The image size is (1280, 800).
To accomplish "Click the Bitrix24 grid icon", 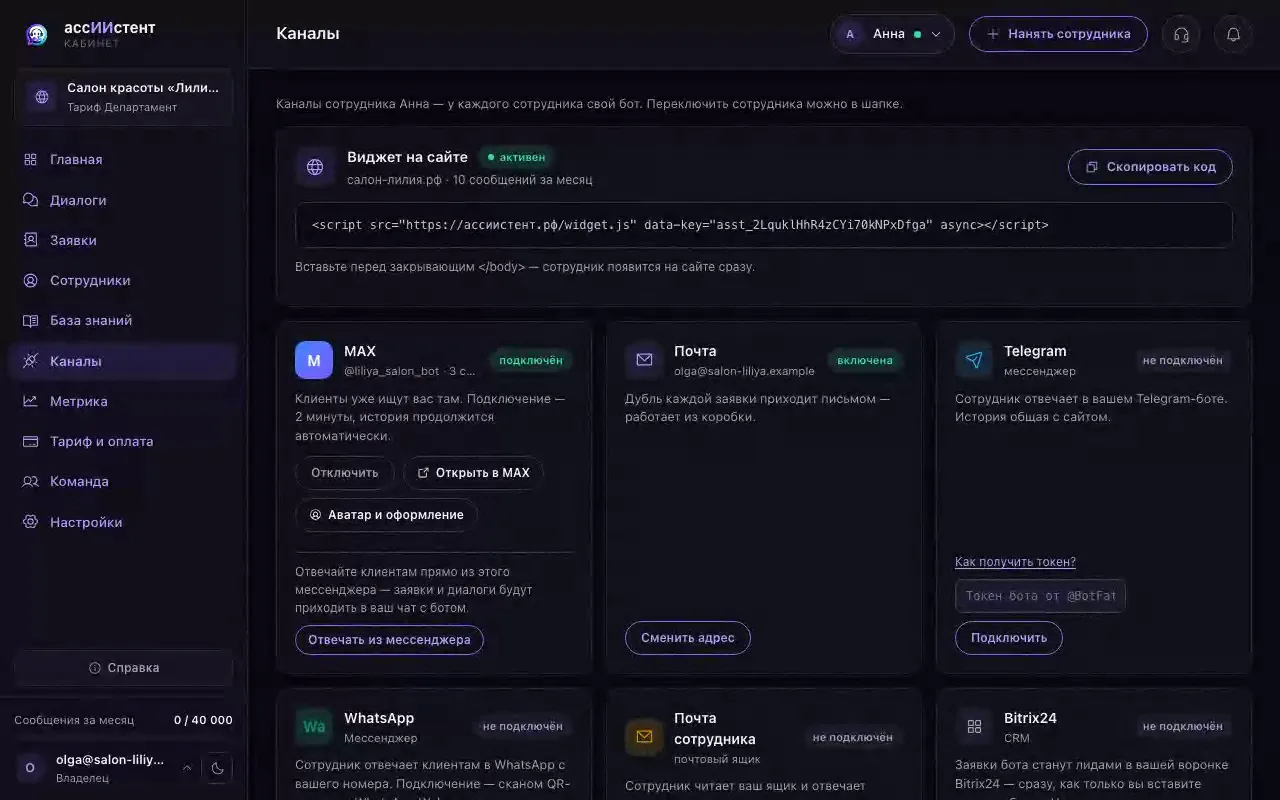I will coord(974,727).
